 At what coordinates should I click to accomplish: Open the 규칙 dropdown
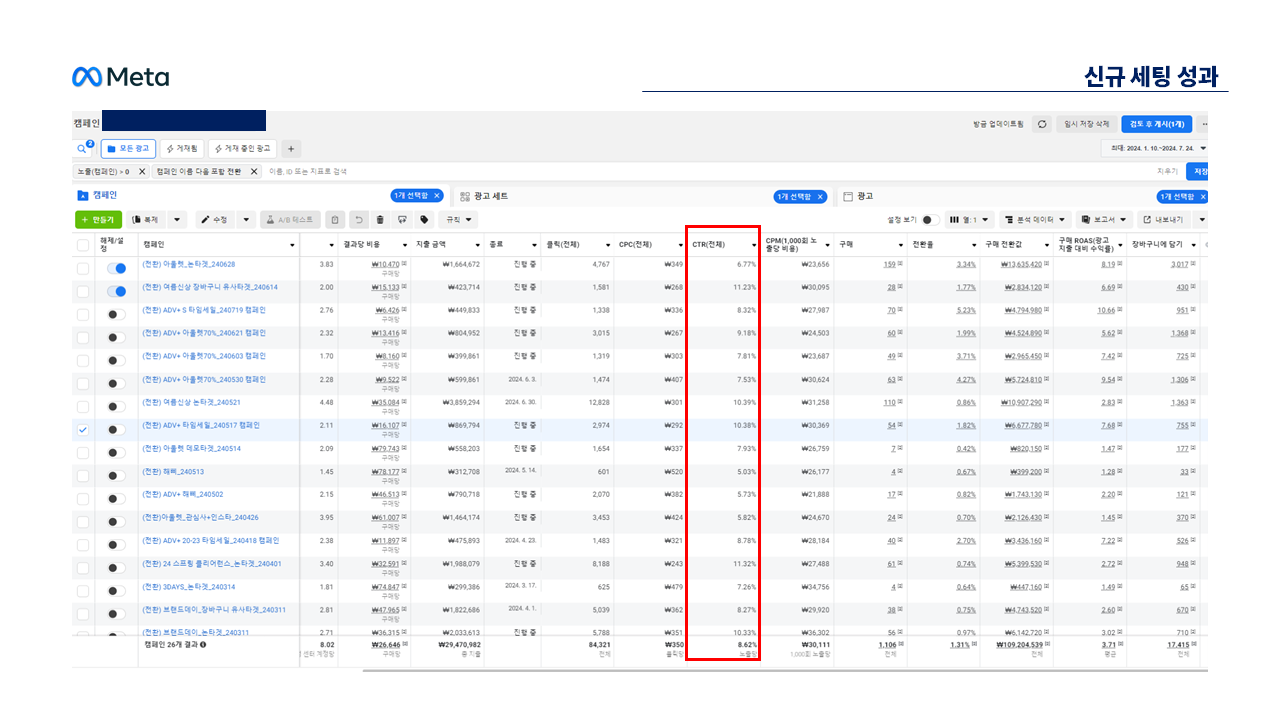[x=460, y=219]
